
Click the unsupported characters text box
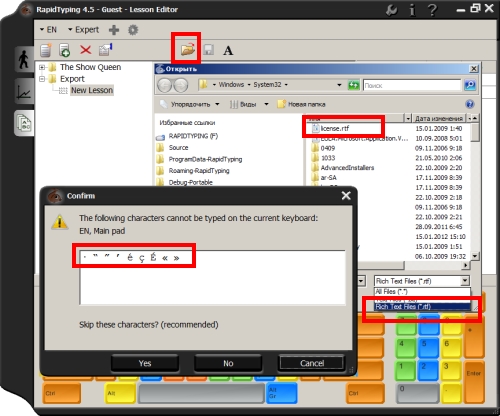pos(212,277)
